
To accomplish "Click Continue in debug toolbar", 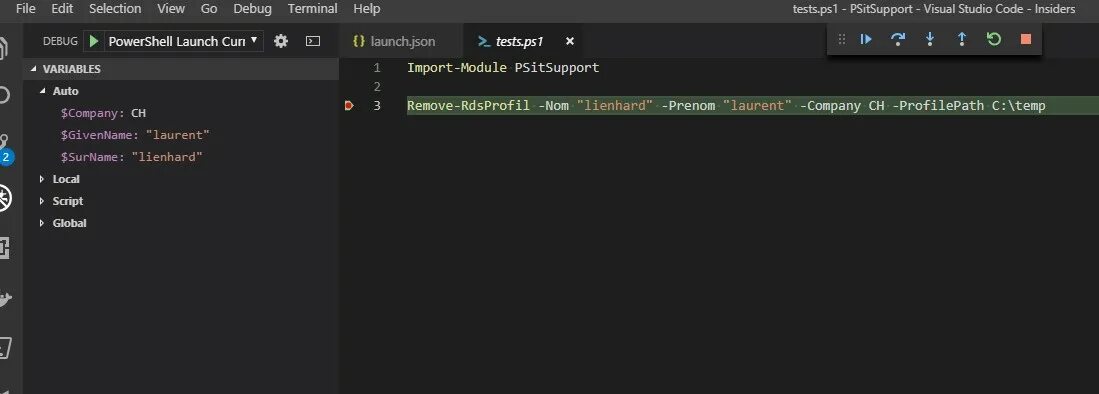I will (866, 39).
